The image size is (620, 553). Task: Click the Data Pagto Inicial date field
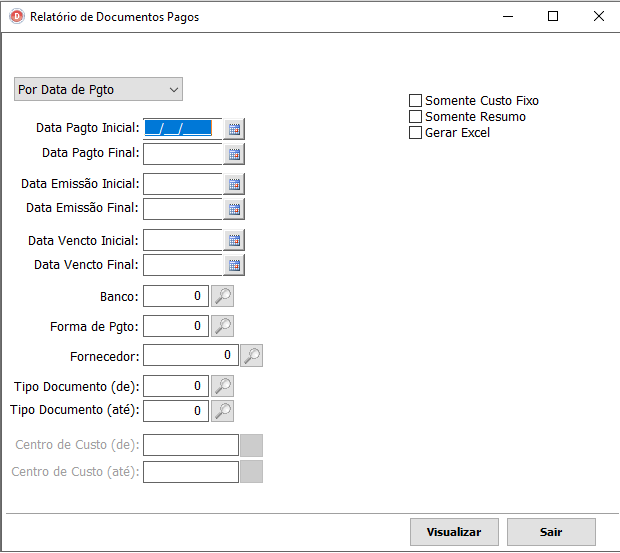point(182,128)
